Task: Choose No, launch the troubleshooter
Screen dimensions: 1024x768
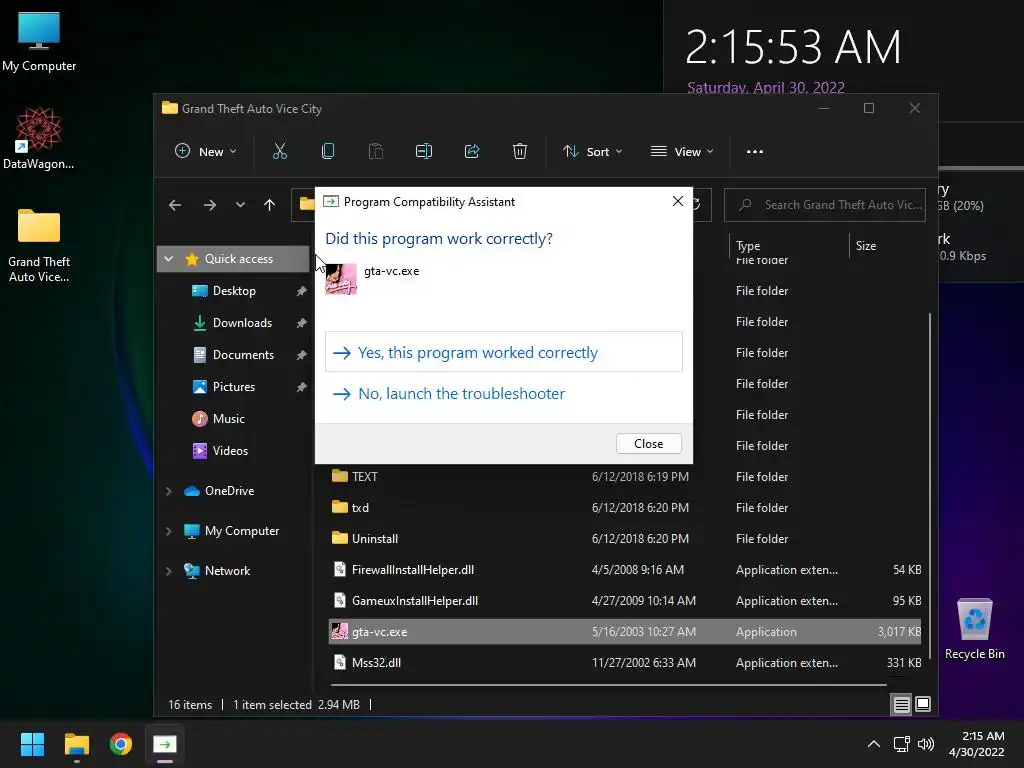Action: [504, 393]
